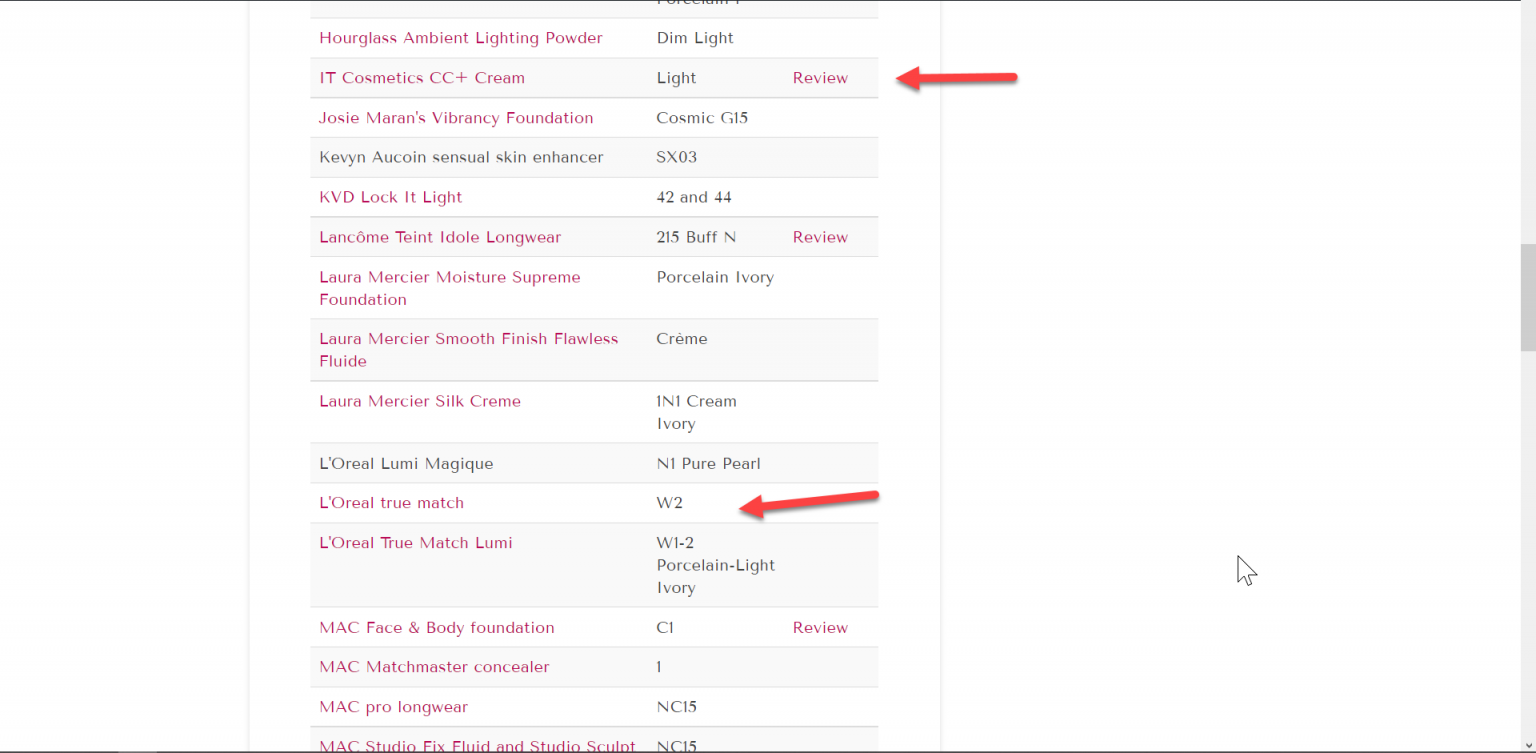This screenshot has width=1536, height=753.
Task: Open the MAC Face & Body foundation link
Action: [436, 627]
